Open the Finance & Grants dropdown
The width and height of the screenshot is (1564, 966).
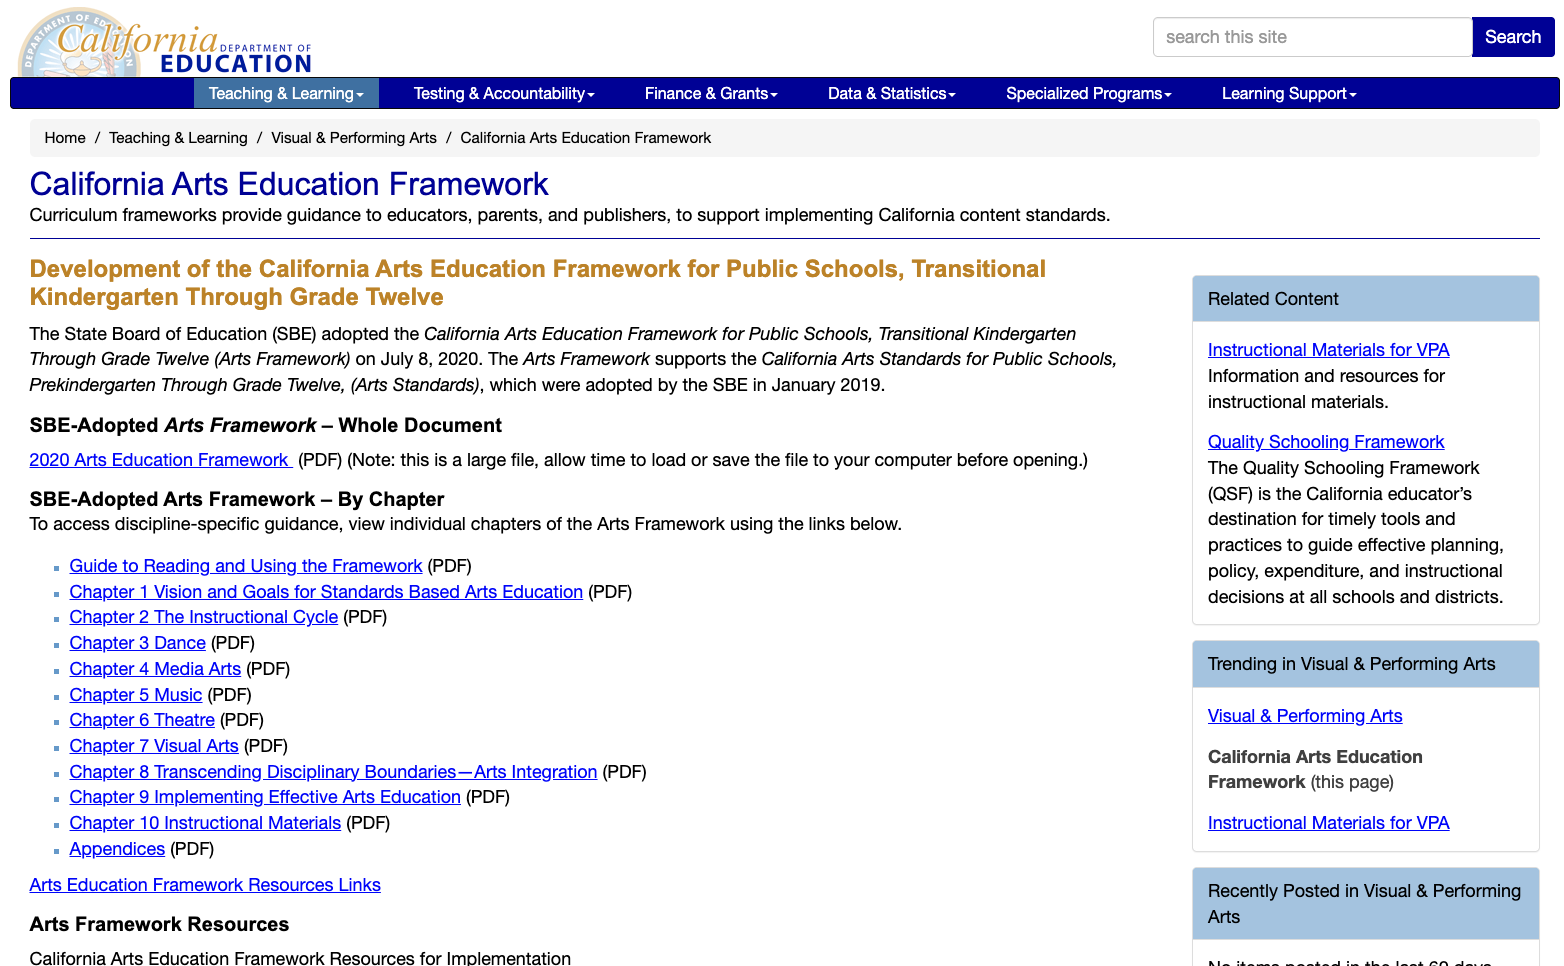[x=711, y=93]
